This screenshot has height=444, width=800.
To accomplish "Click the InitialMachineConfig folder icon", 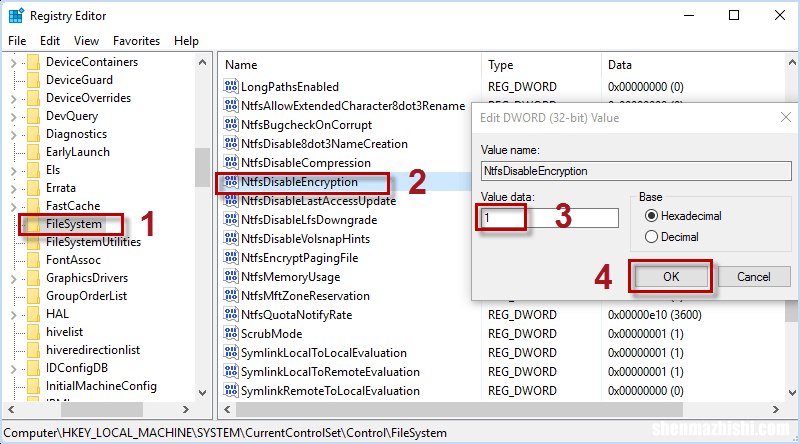I will (33, 386).
